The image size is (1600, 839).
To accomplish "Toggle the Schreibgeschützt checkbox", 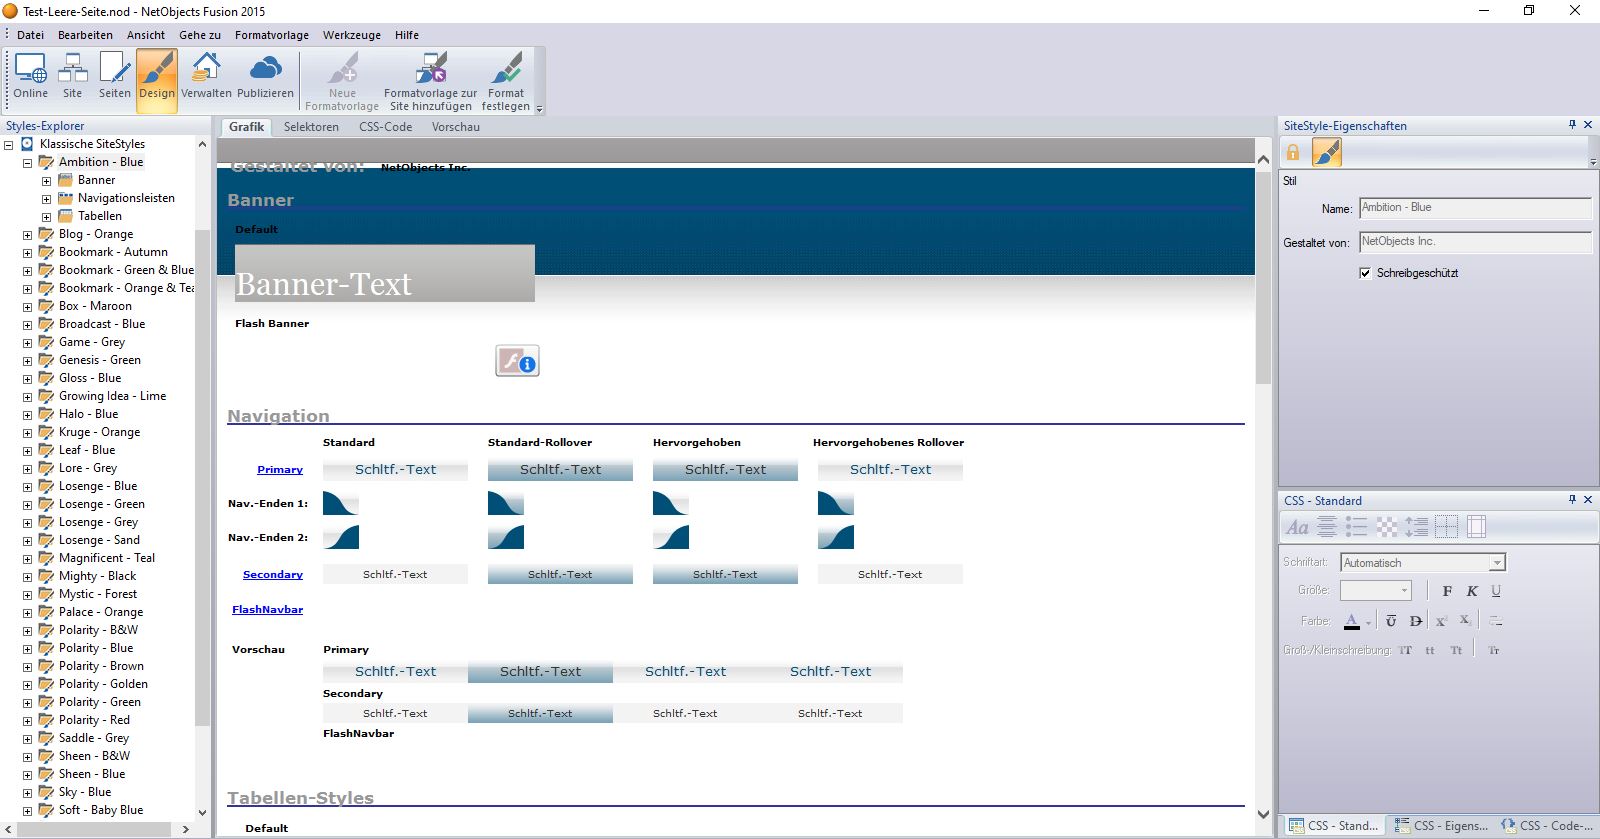I will coord(1365,273).
